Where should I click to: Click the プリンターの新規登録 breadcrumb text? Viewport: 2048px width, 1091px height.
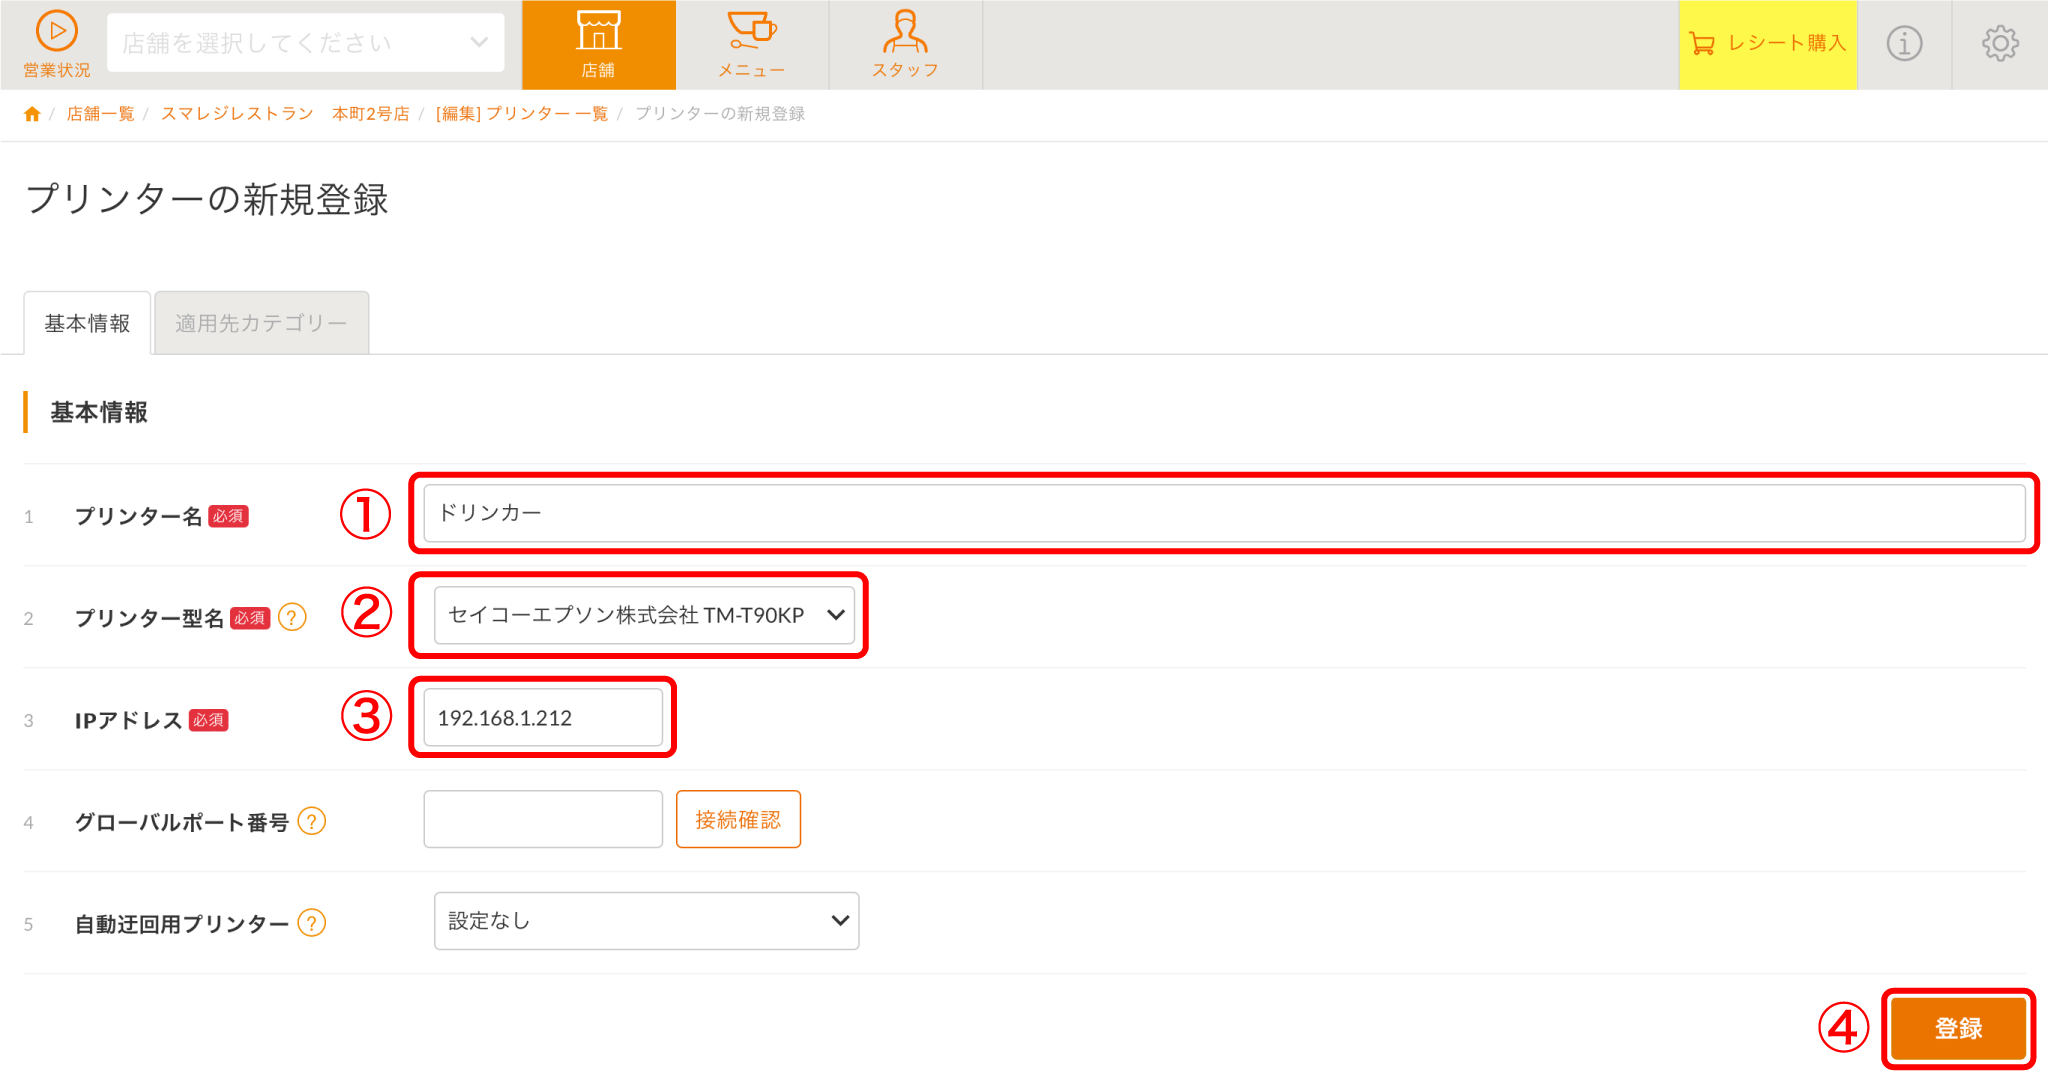tap(720, 114)
